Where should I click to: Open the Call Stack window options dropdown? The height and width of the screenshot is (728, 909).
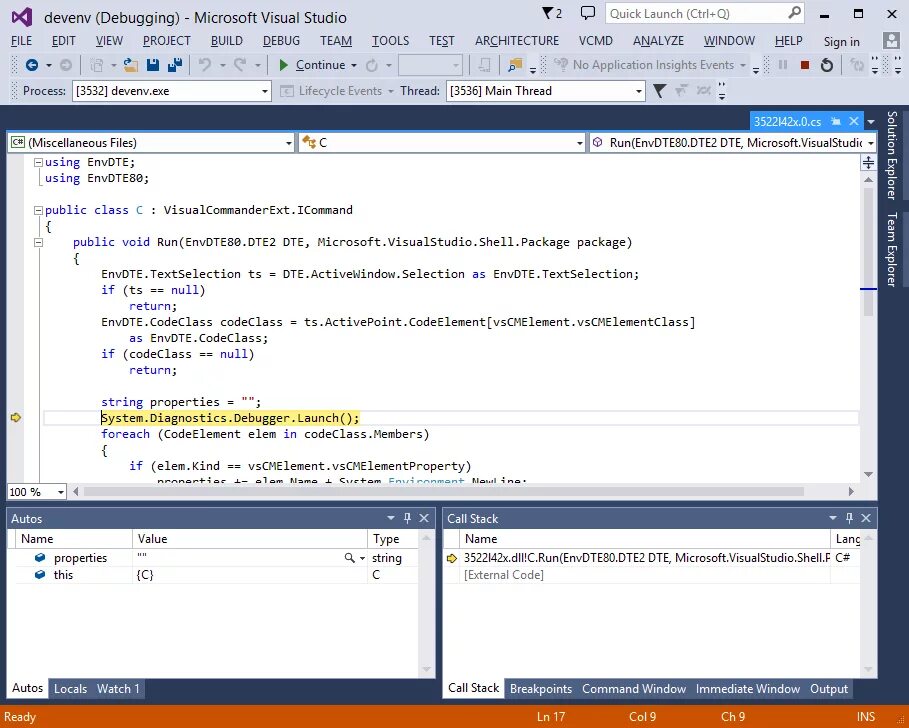(833, 518)
